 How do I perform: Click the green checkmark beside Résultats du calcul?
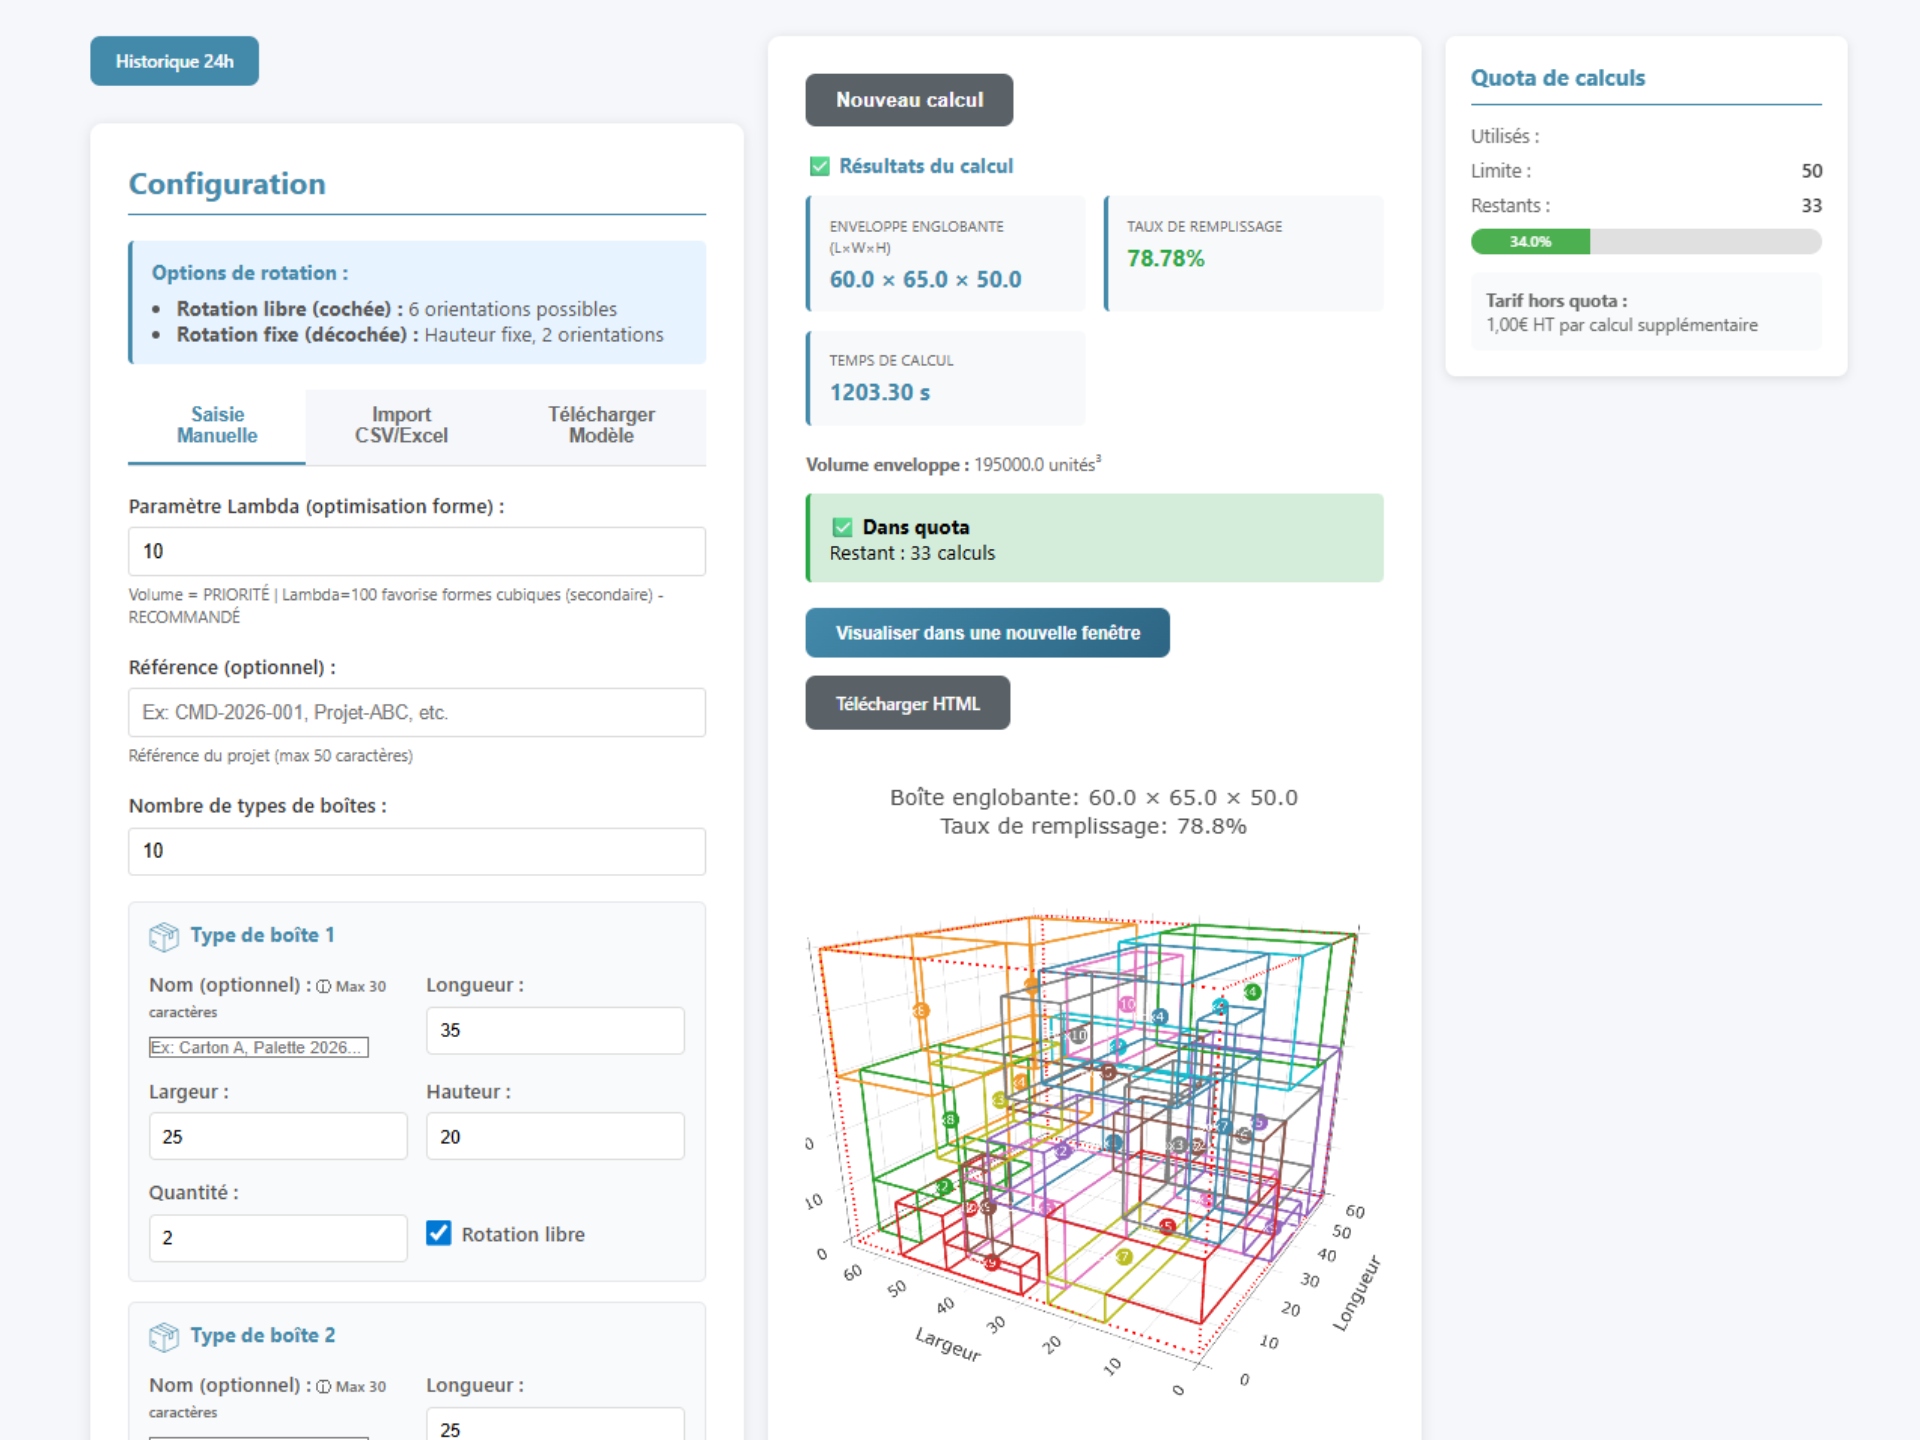(x=819, y=166)
